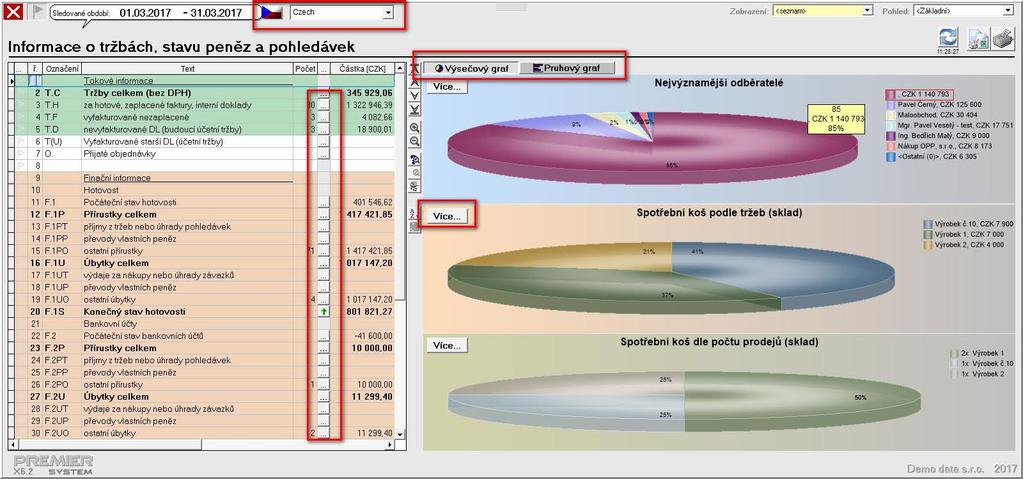
Task: Open detail button for F.2U Úbytky celkem
Action: point(324,397)
